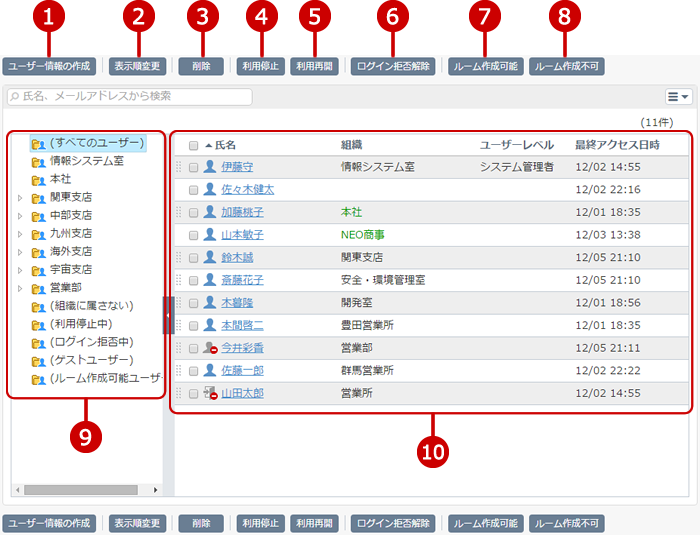Click the suspended user icon beside 今井彩香
The width and height of the screenshot is (700, 535).
pos(210,348)
